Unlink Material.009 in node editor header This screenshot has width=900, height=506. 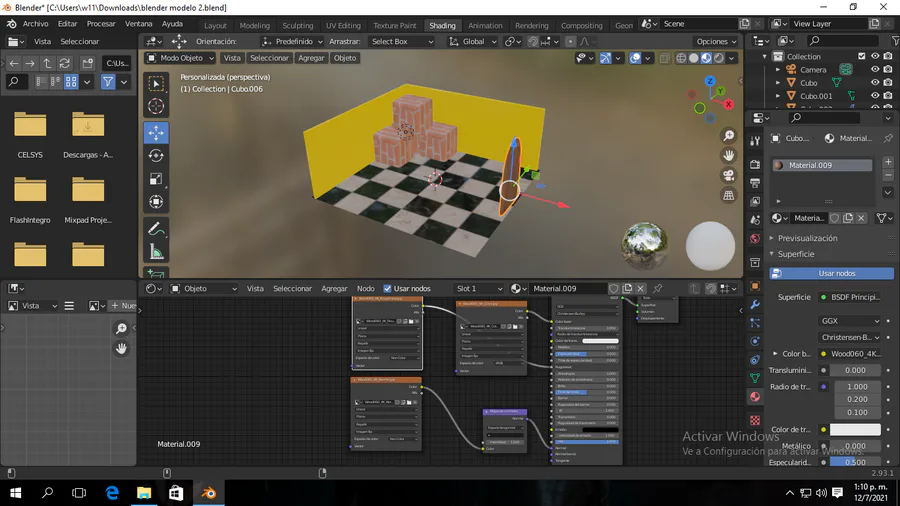point(641,289)
